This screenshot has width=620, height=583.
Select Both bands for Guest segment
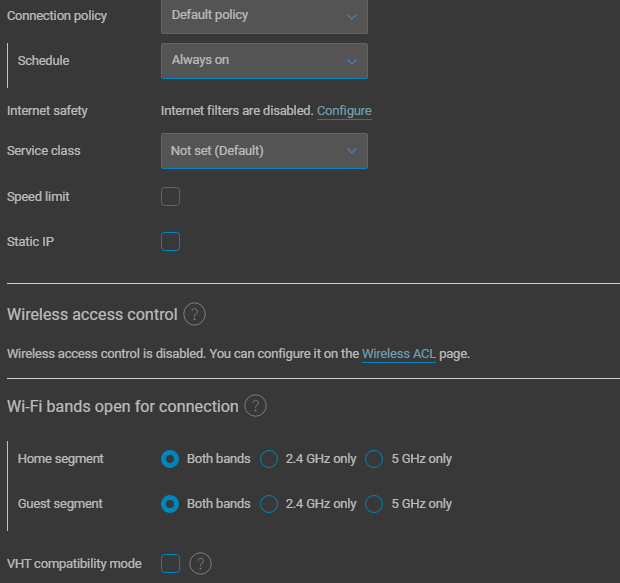(170, 504)
